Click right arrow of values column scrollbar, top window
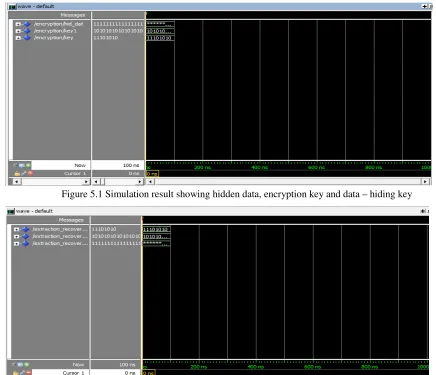The height and width of the screenshot is (375, 436). [140, 182]
